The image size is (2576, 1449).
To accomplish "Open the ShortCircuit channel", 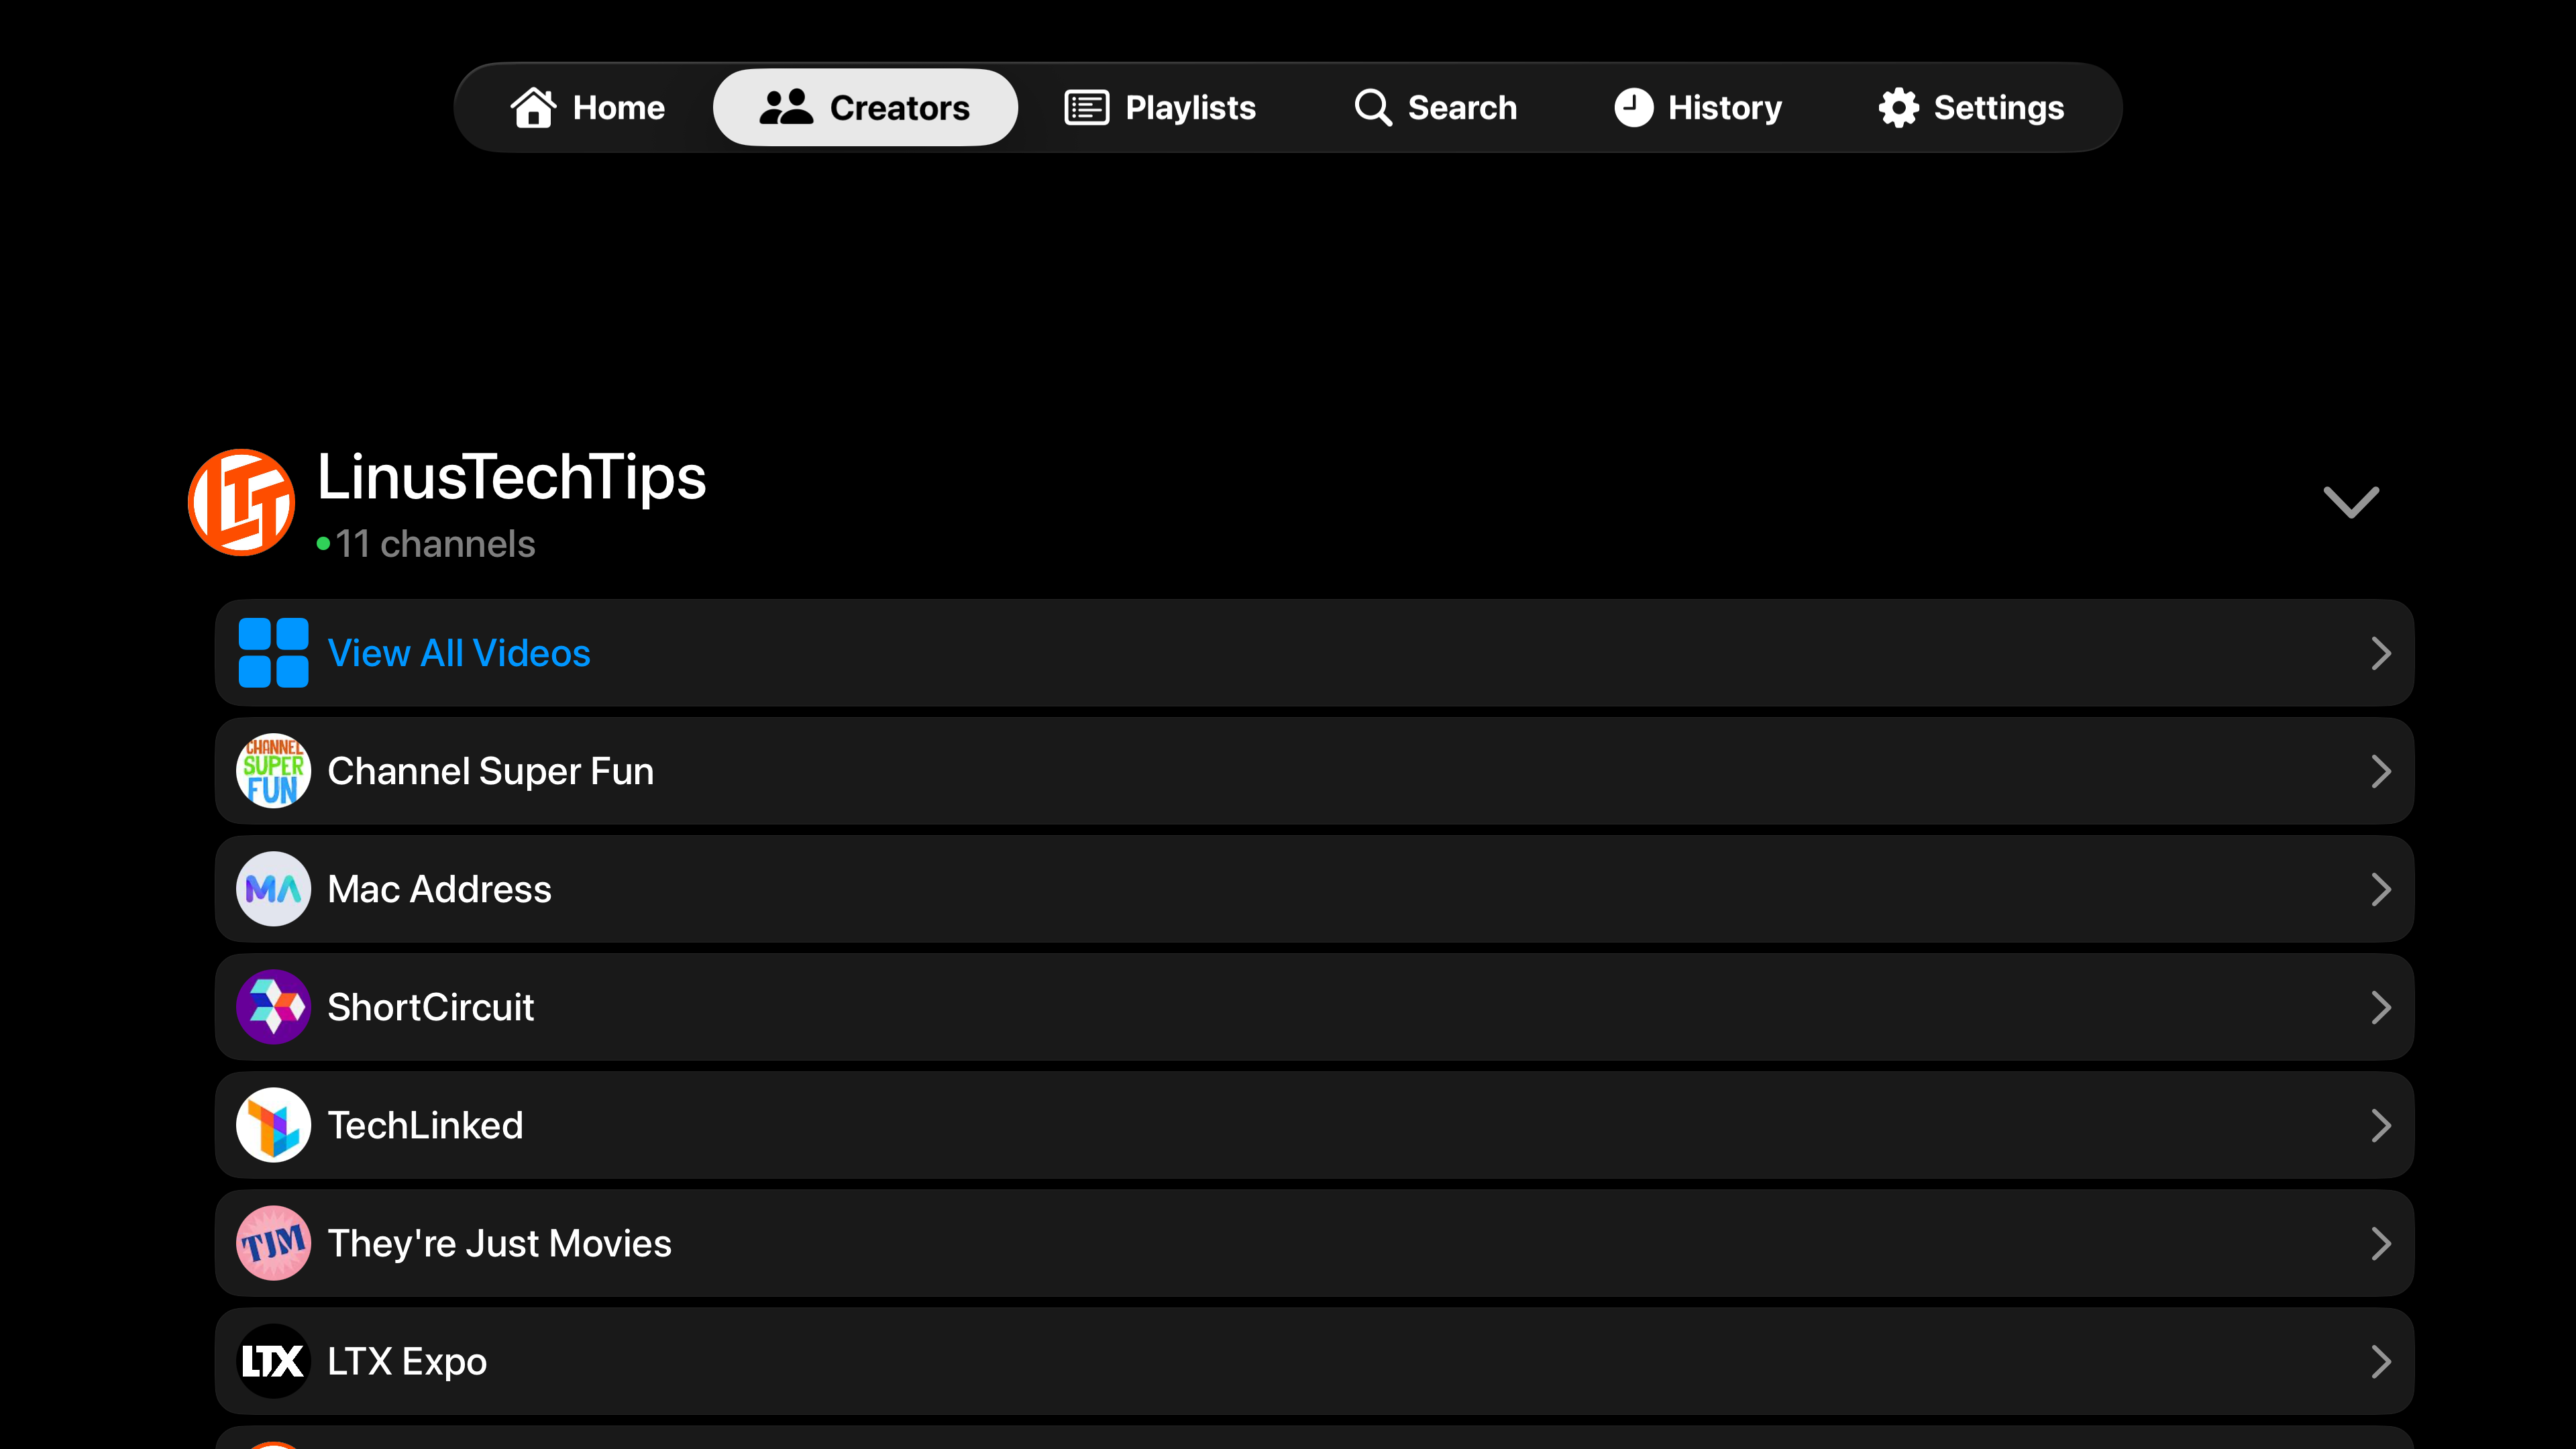I will pos(1314,1007).
